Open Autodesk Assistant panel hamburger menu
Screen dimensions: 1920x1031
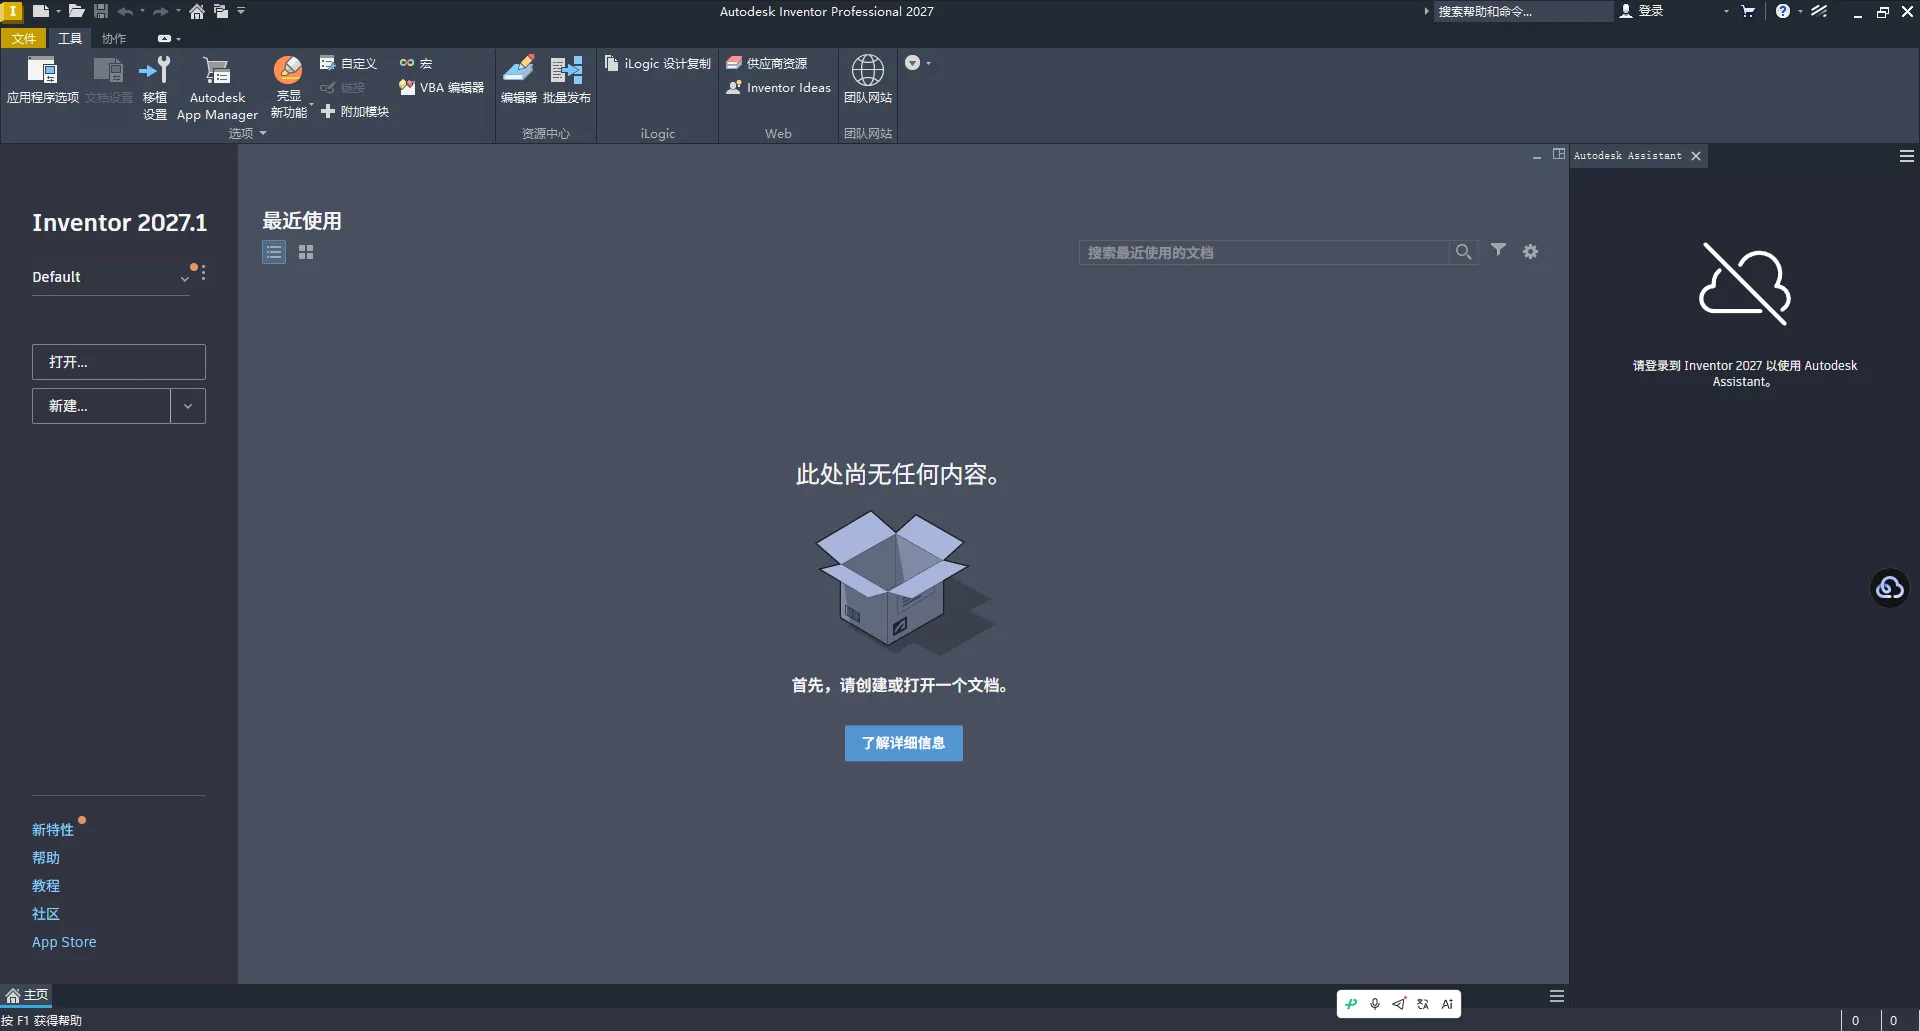(1907, 156)
